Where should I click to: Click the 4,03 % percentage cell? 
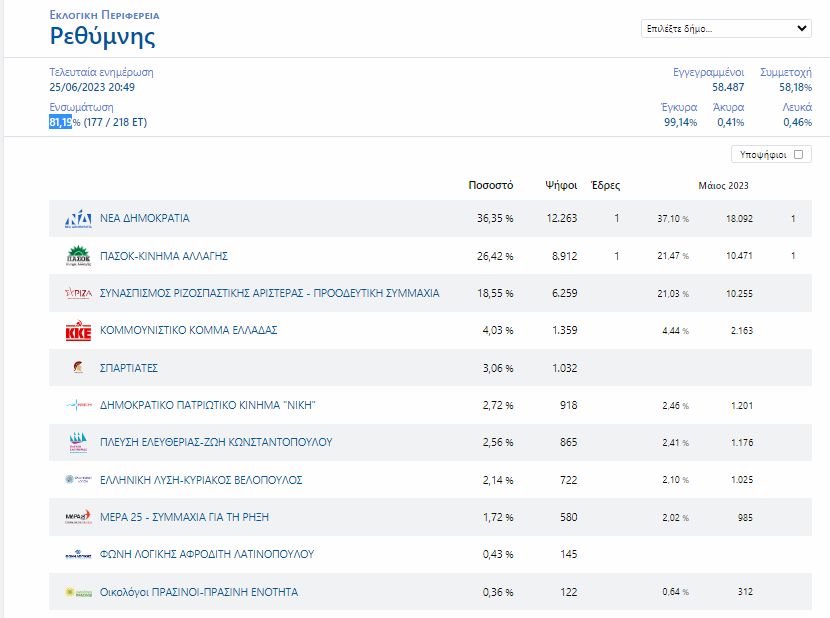coord(498,330)
